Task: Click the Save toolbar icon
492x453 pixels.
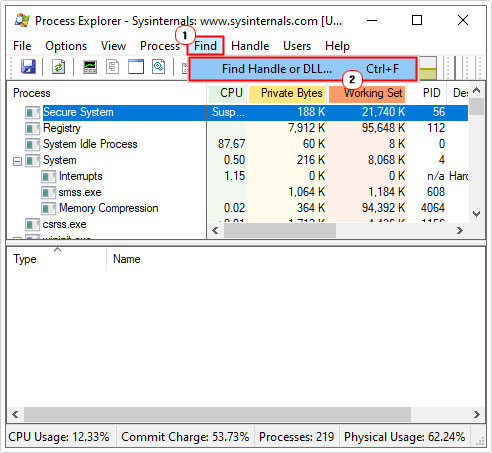Action: (x=28, y=67)
